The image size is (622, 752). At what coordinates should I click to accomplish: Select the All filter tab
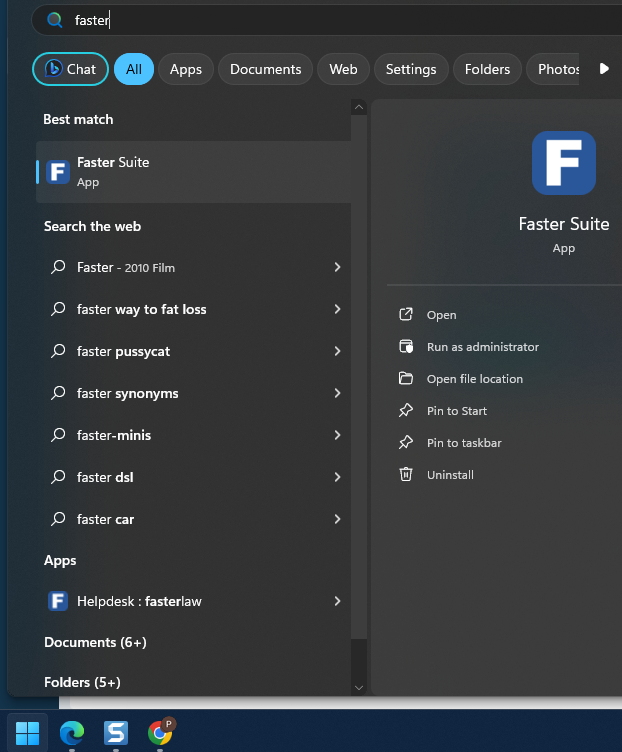pyautogui.click(x=134, y=69)
